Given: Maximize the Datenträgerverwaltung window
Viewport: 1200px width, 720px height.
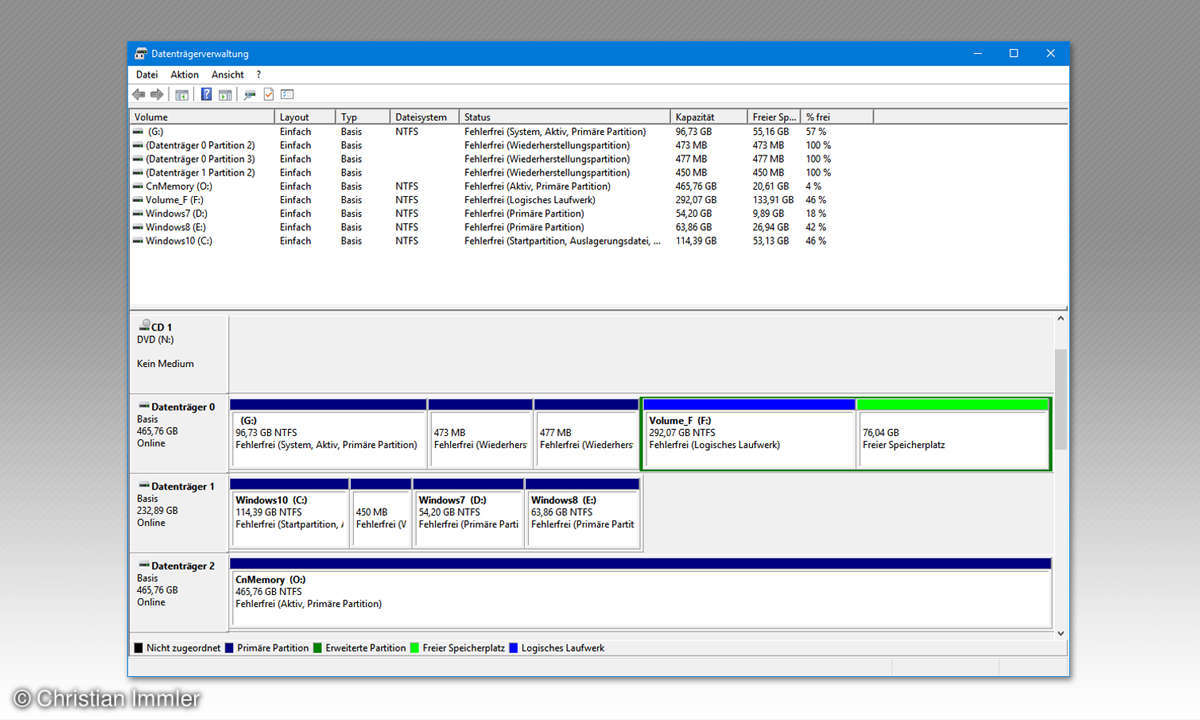Looking at the screenshot, I should pos(1013,54).
